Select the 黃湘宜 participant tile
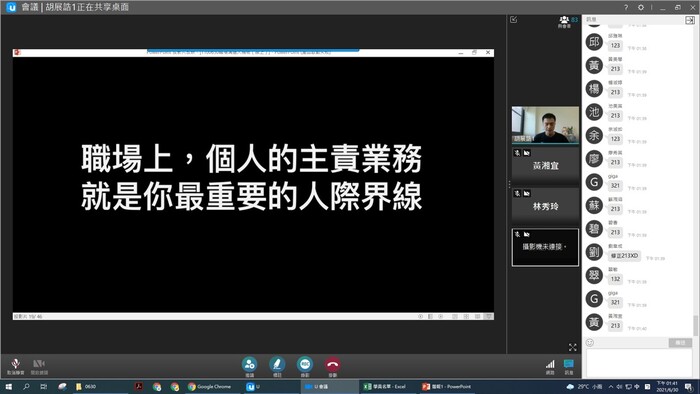Viewport: 700px width, 394px height. coord(545,165)
